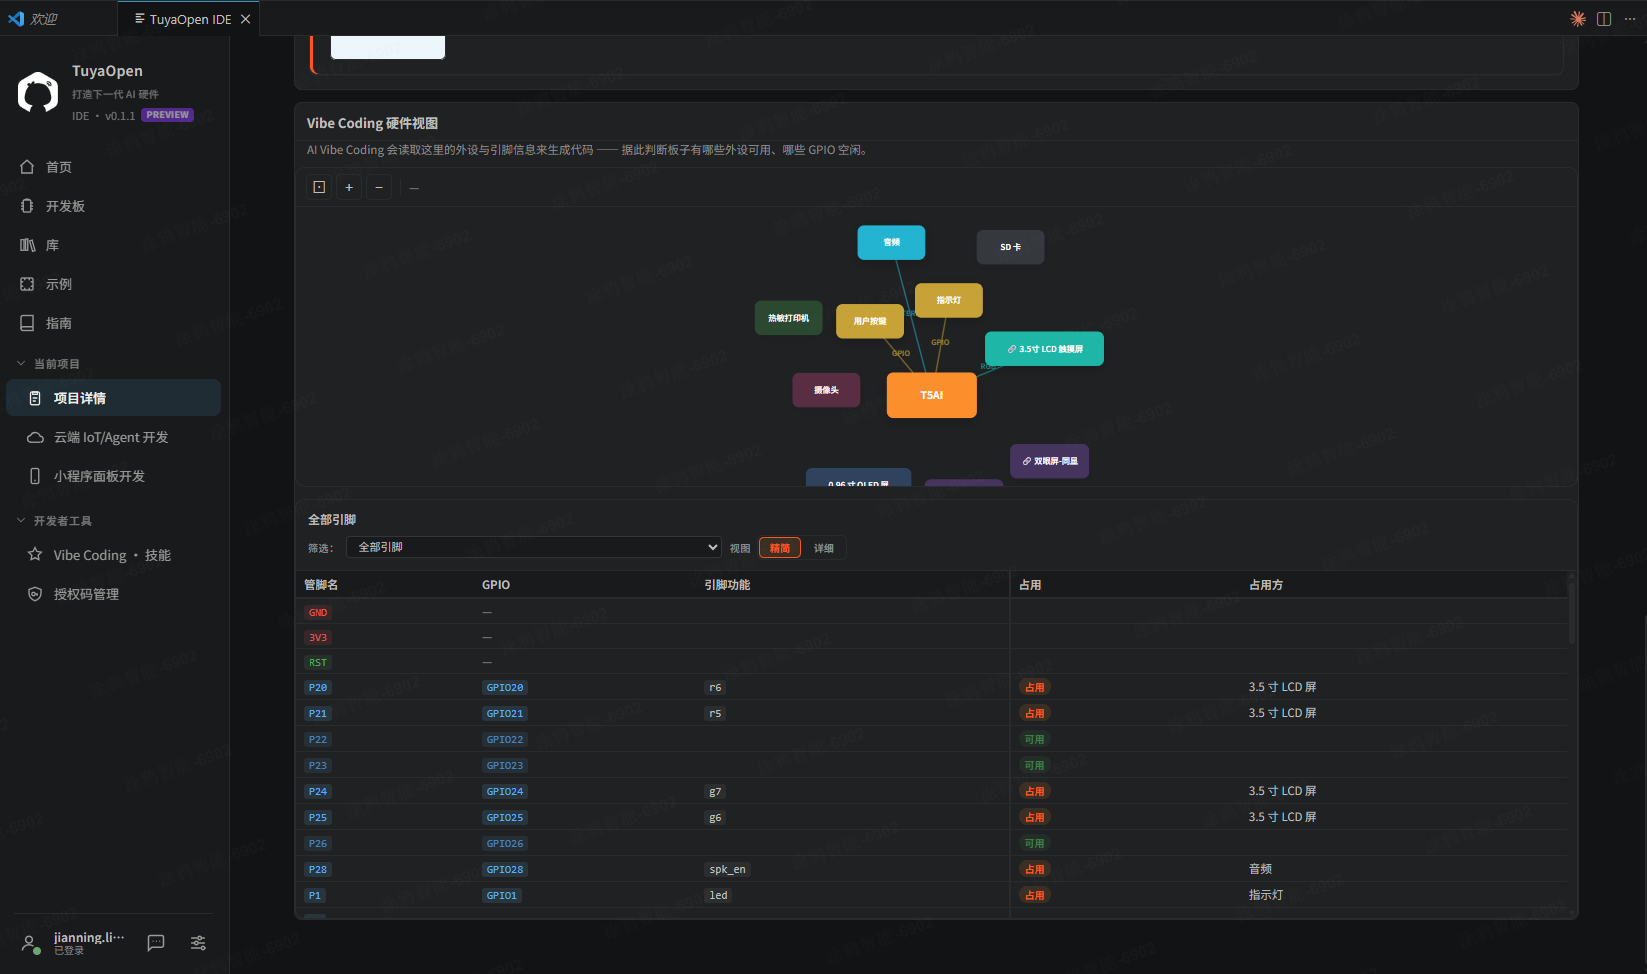The image size is (1647, 974).
Task: Open Vibe Coding 技能 tool
Action: point(113,555)
